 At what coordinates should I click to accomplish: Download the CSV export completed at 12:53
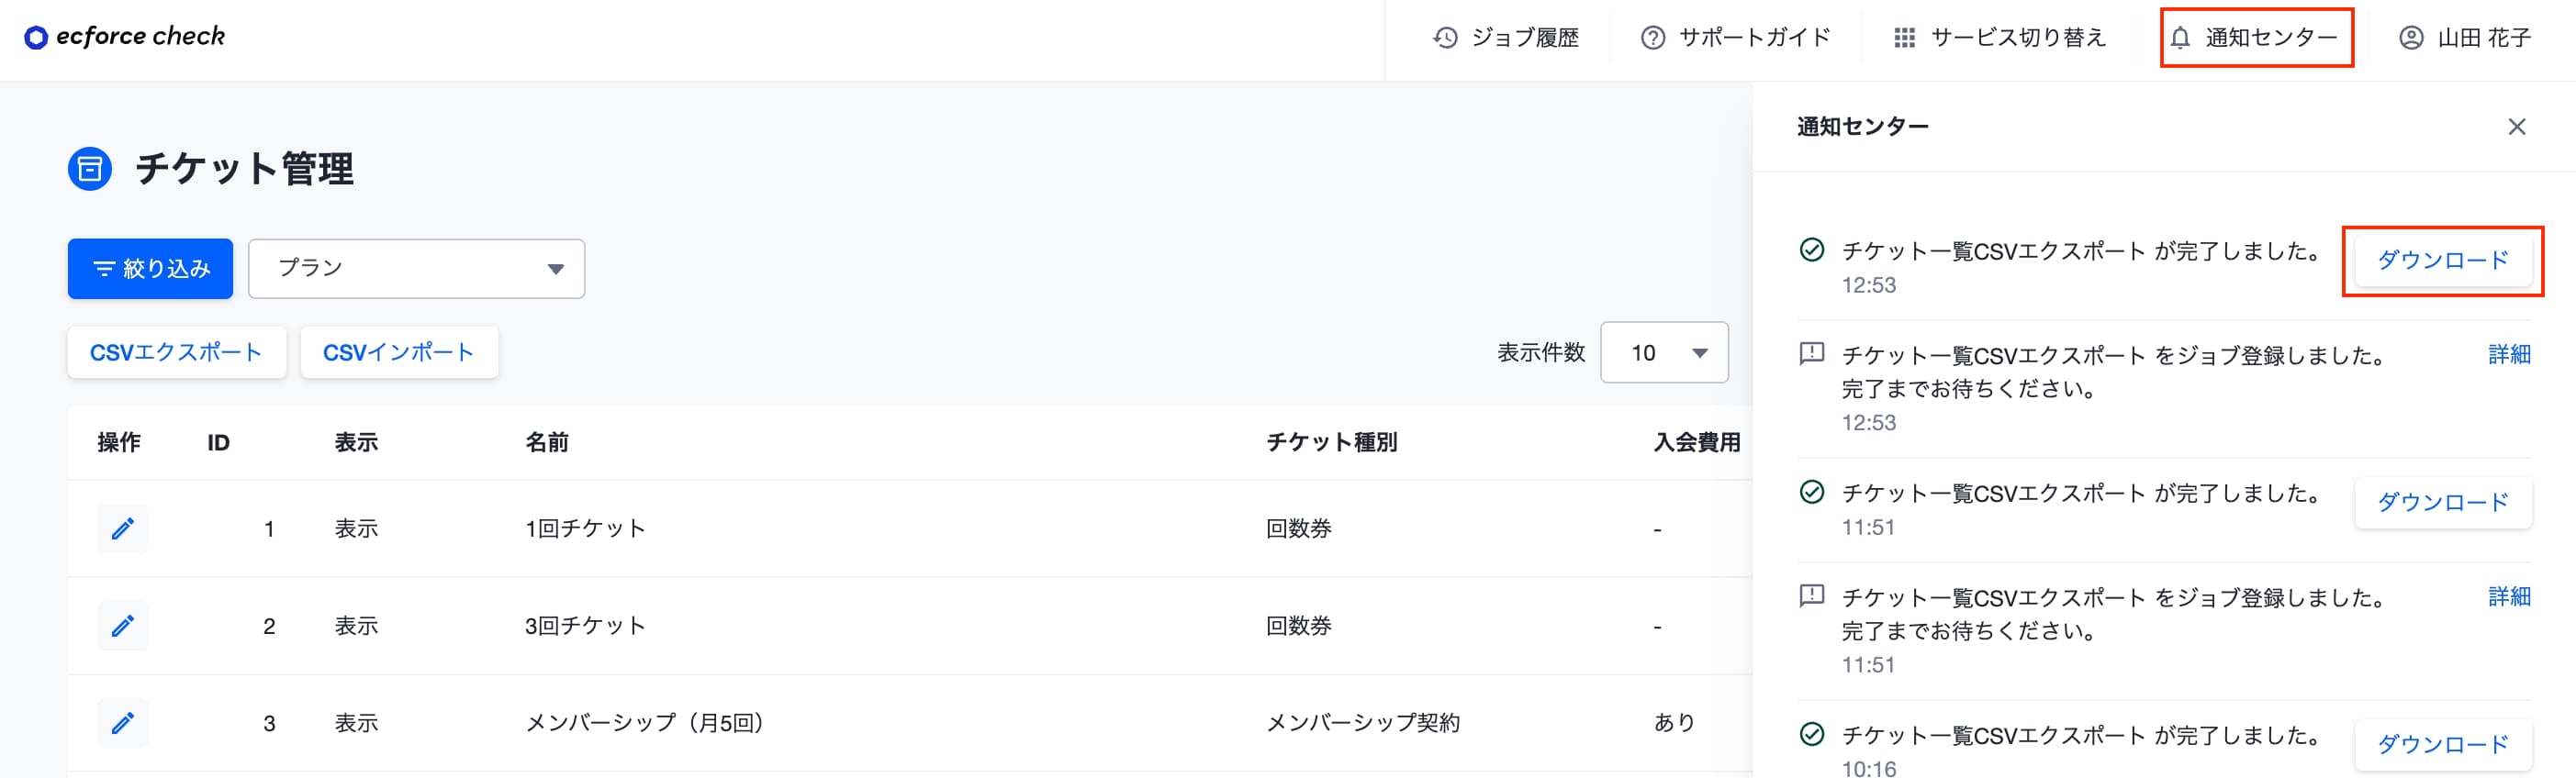pos(2442,260)
